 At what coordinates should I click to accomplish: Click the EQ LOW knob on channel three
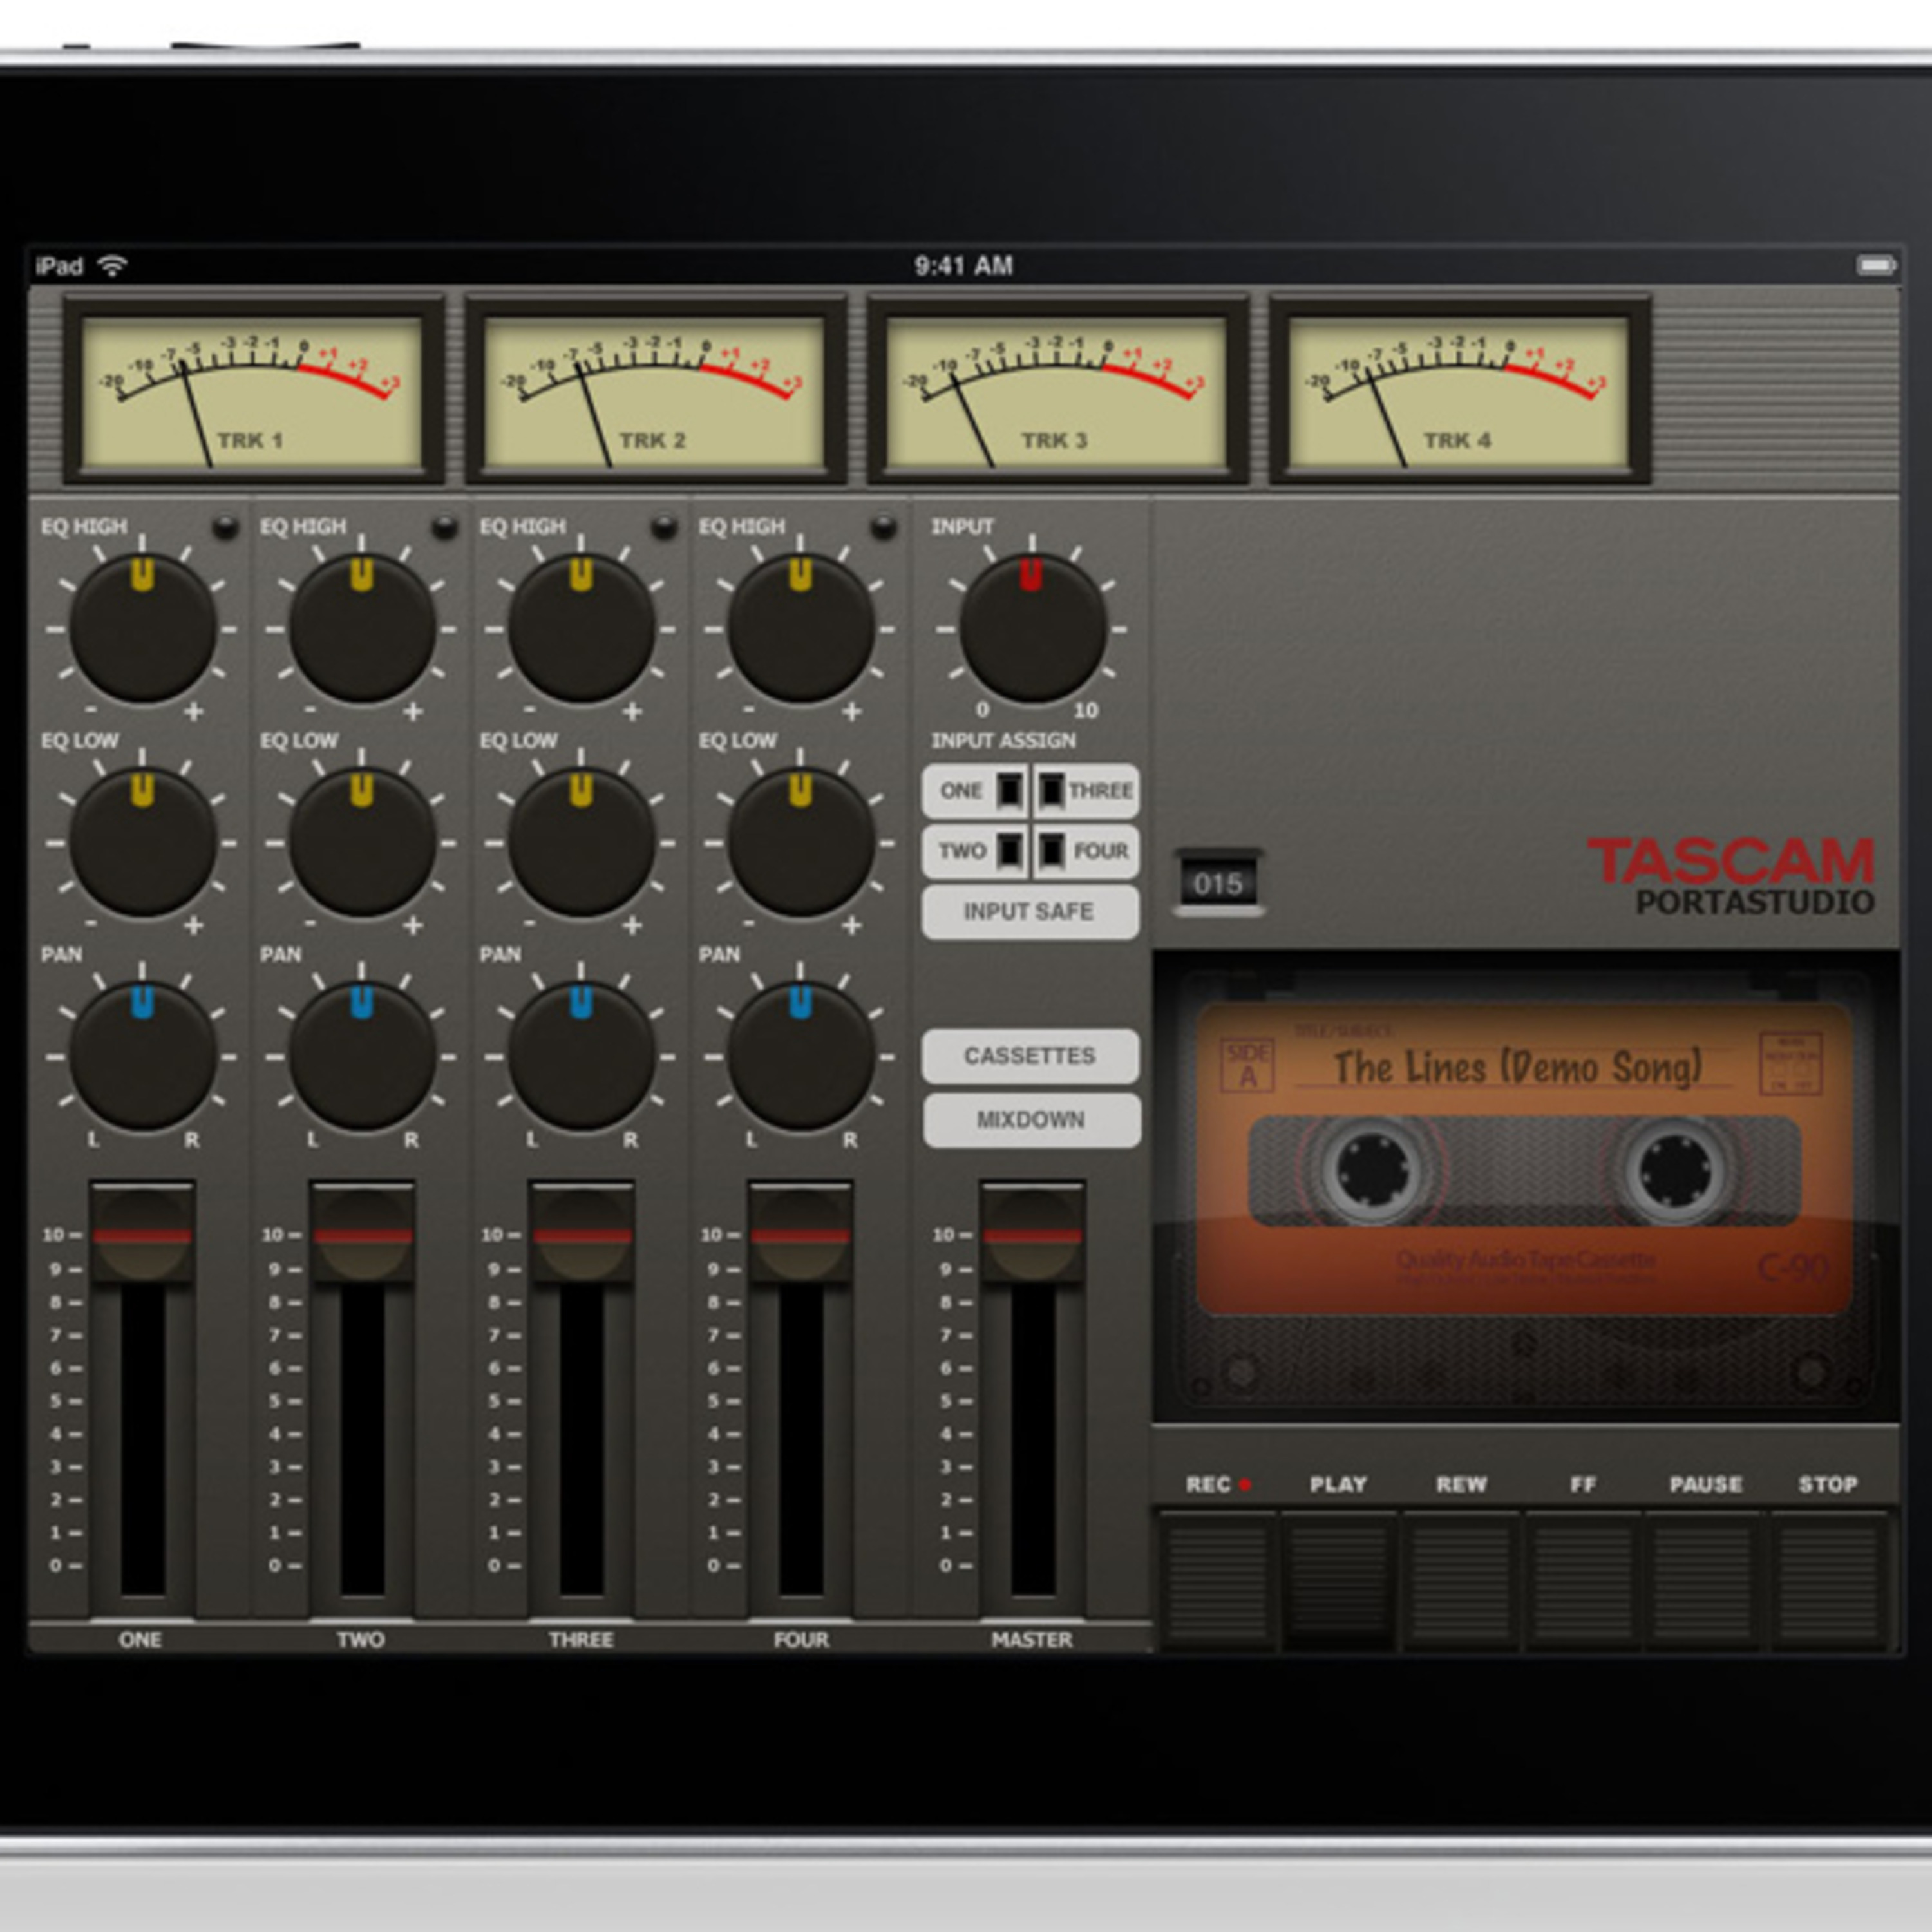point(581,842)
